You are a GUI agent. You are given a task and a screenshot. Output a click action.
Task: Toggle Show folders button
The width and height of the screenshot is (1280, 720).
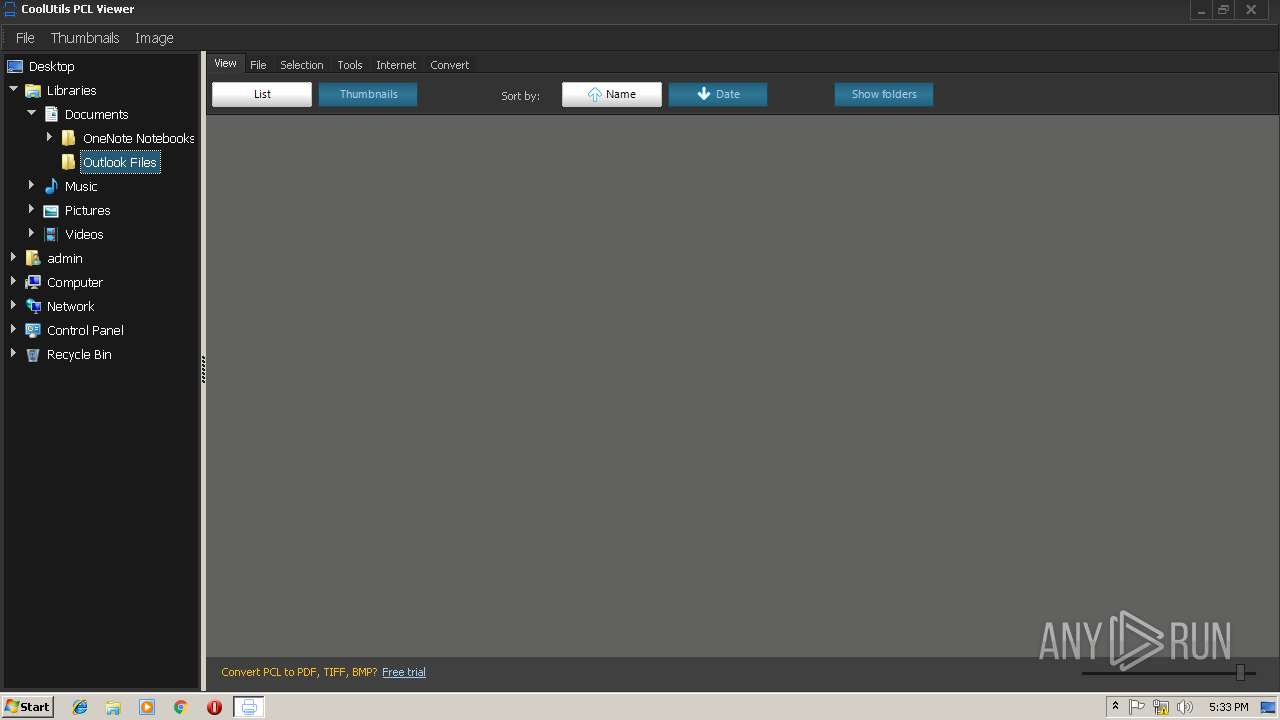point(884,94)
